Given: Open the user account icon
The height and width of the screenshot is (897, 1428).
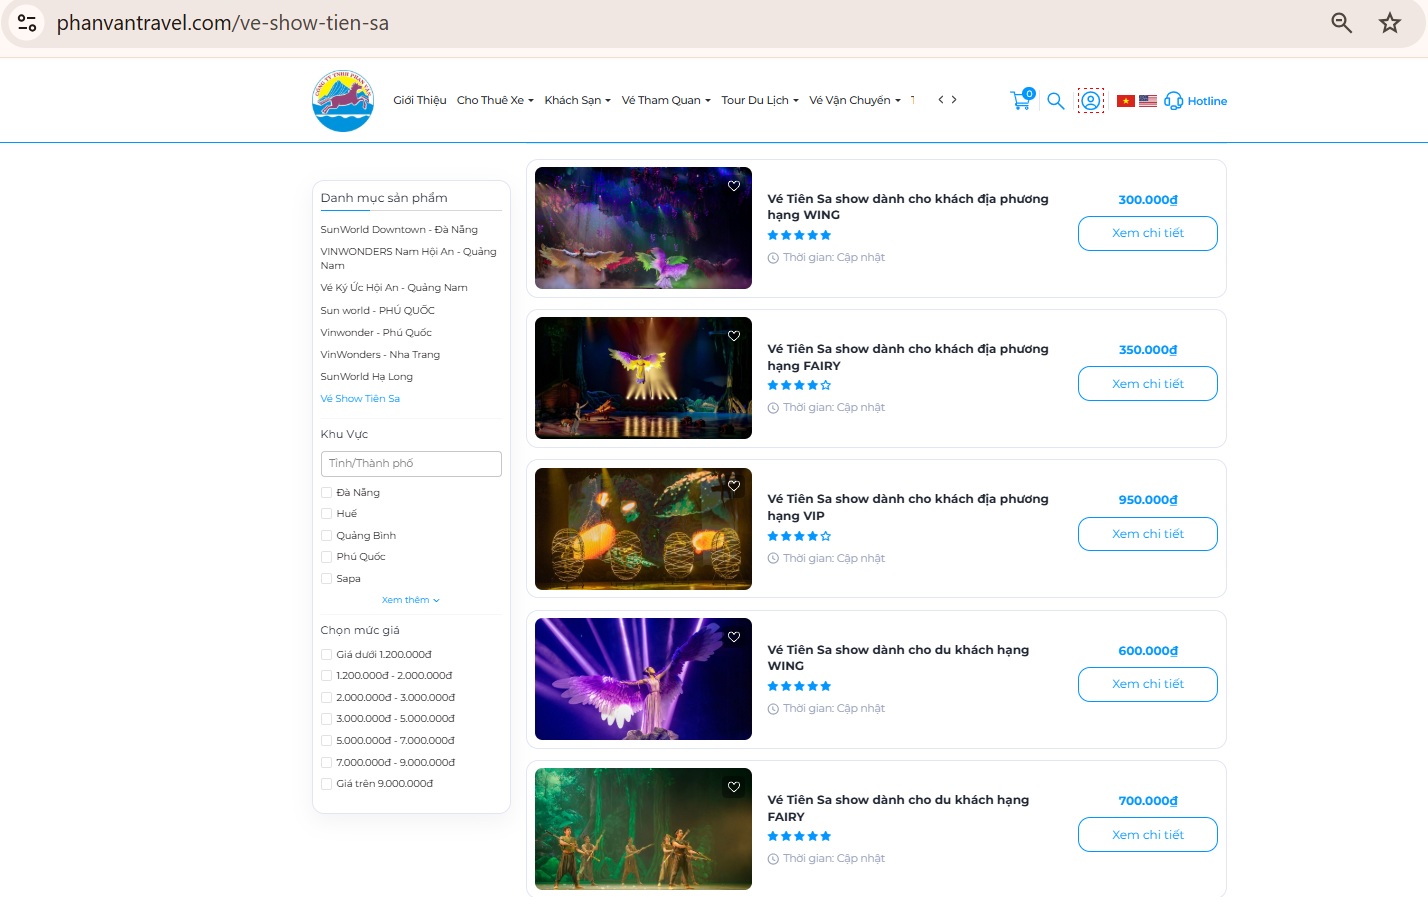Looking at the screenshot, I should tap(1091, 100).
